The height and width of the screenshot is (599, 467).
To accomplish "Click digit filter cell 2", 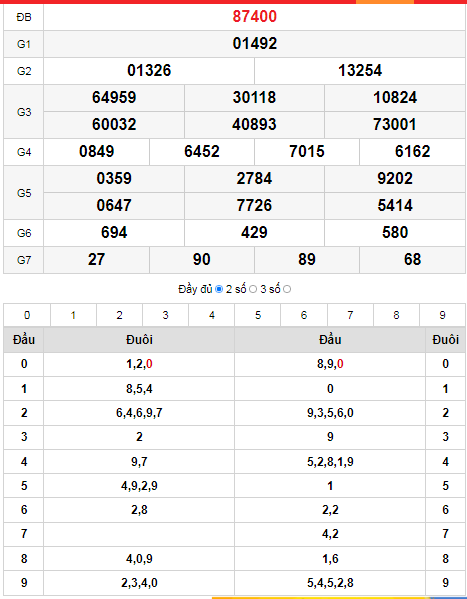I will click(119, 315).
